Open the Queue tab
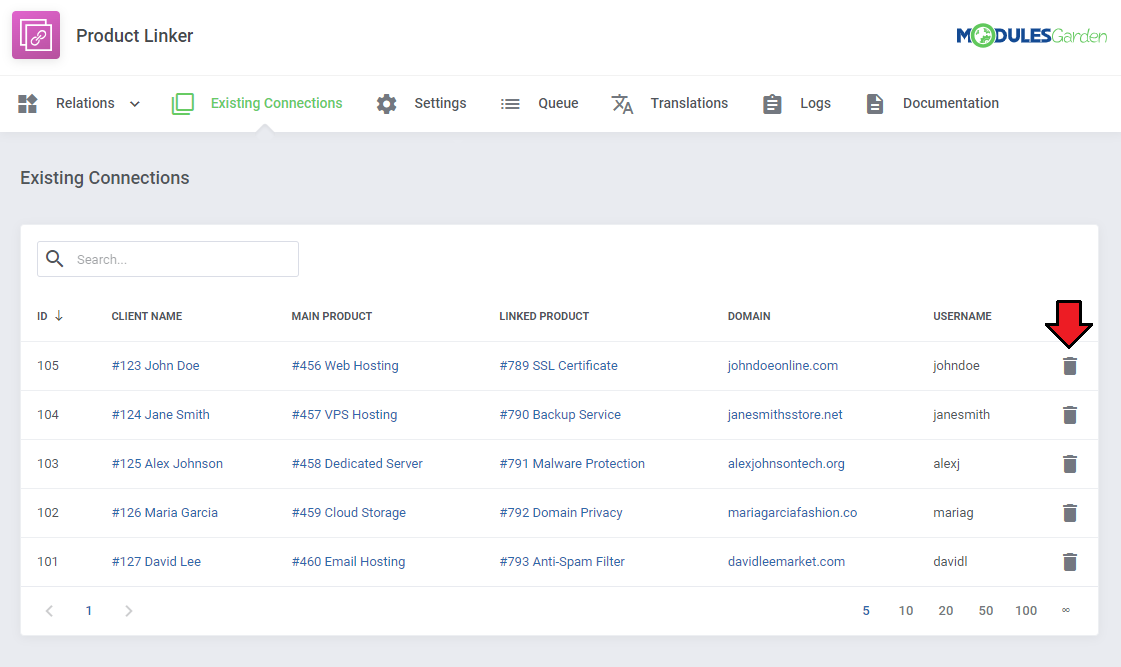Image resolution: width=1121 pixels, height=667 pixels. pos(558,103)
